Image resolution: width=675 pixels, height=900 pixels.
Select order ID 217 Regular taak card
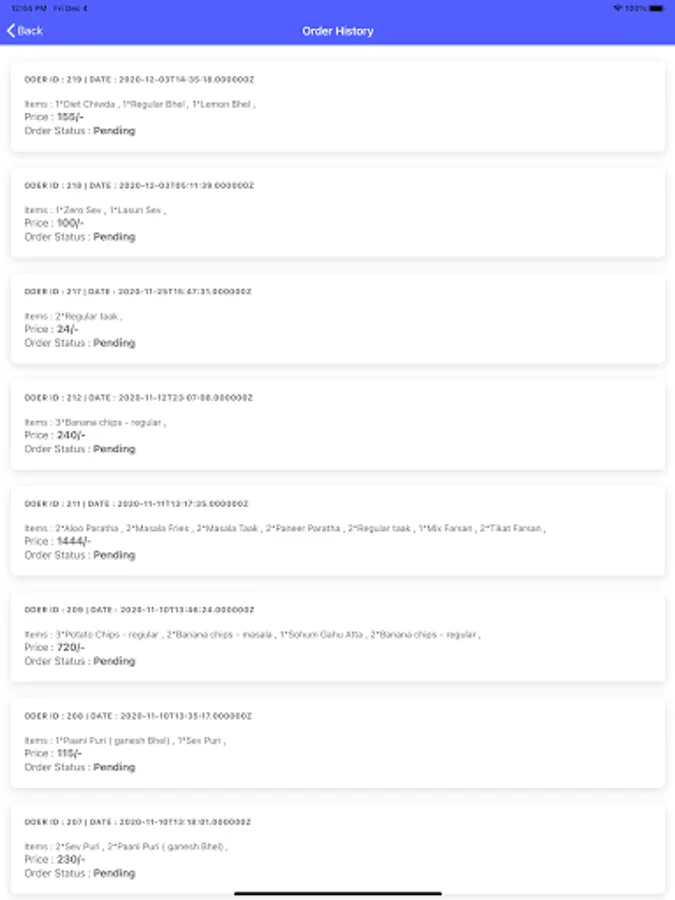338,319
